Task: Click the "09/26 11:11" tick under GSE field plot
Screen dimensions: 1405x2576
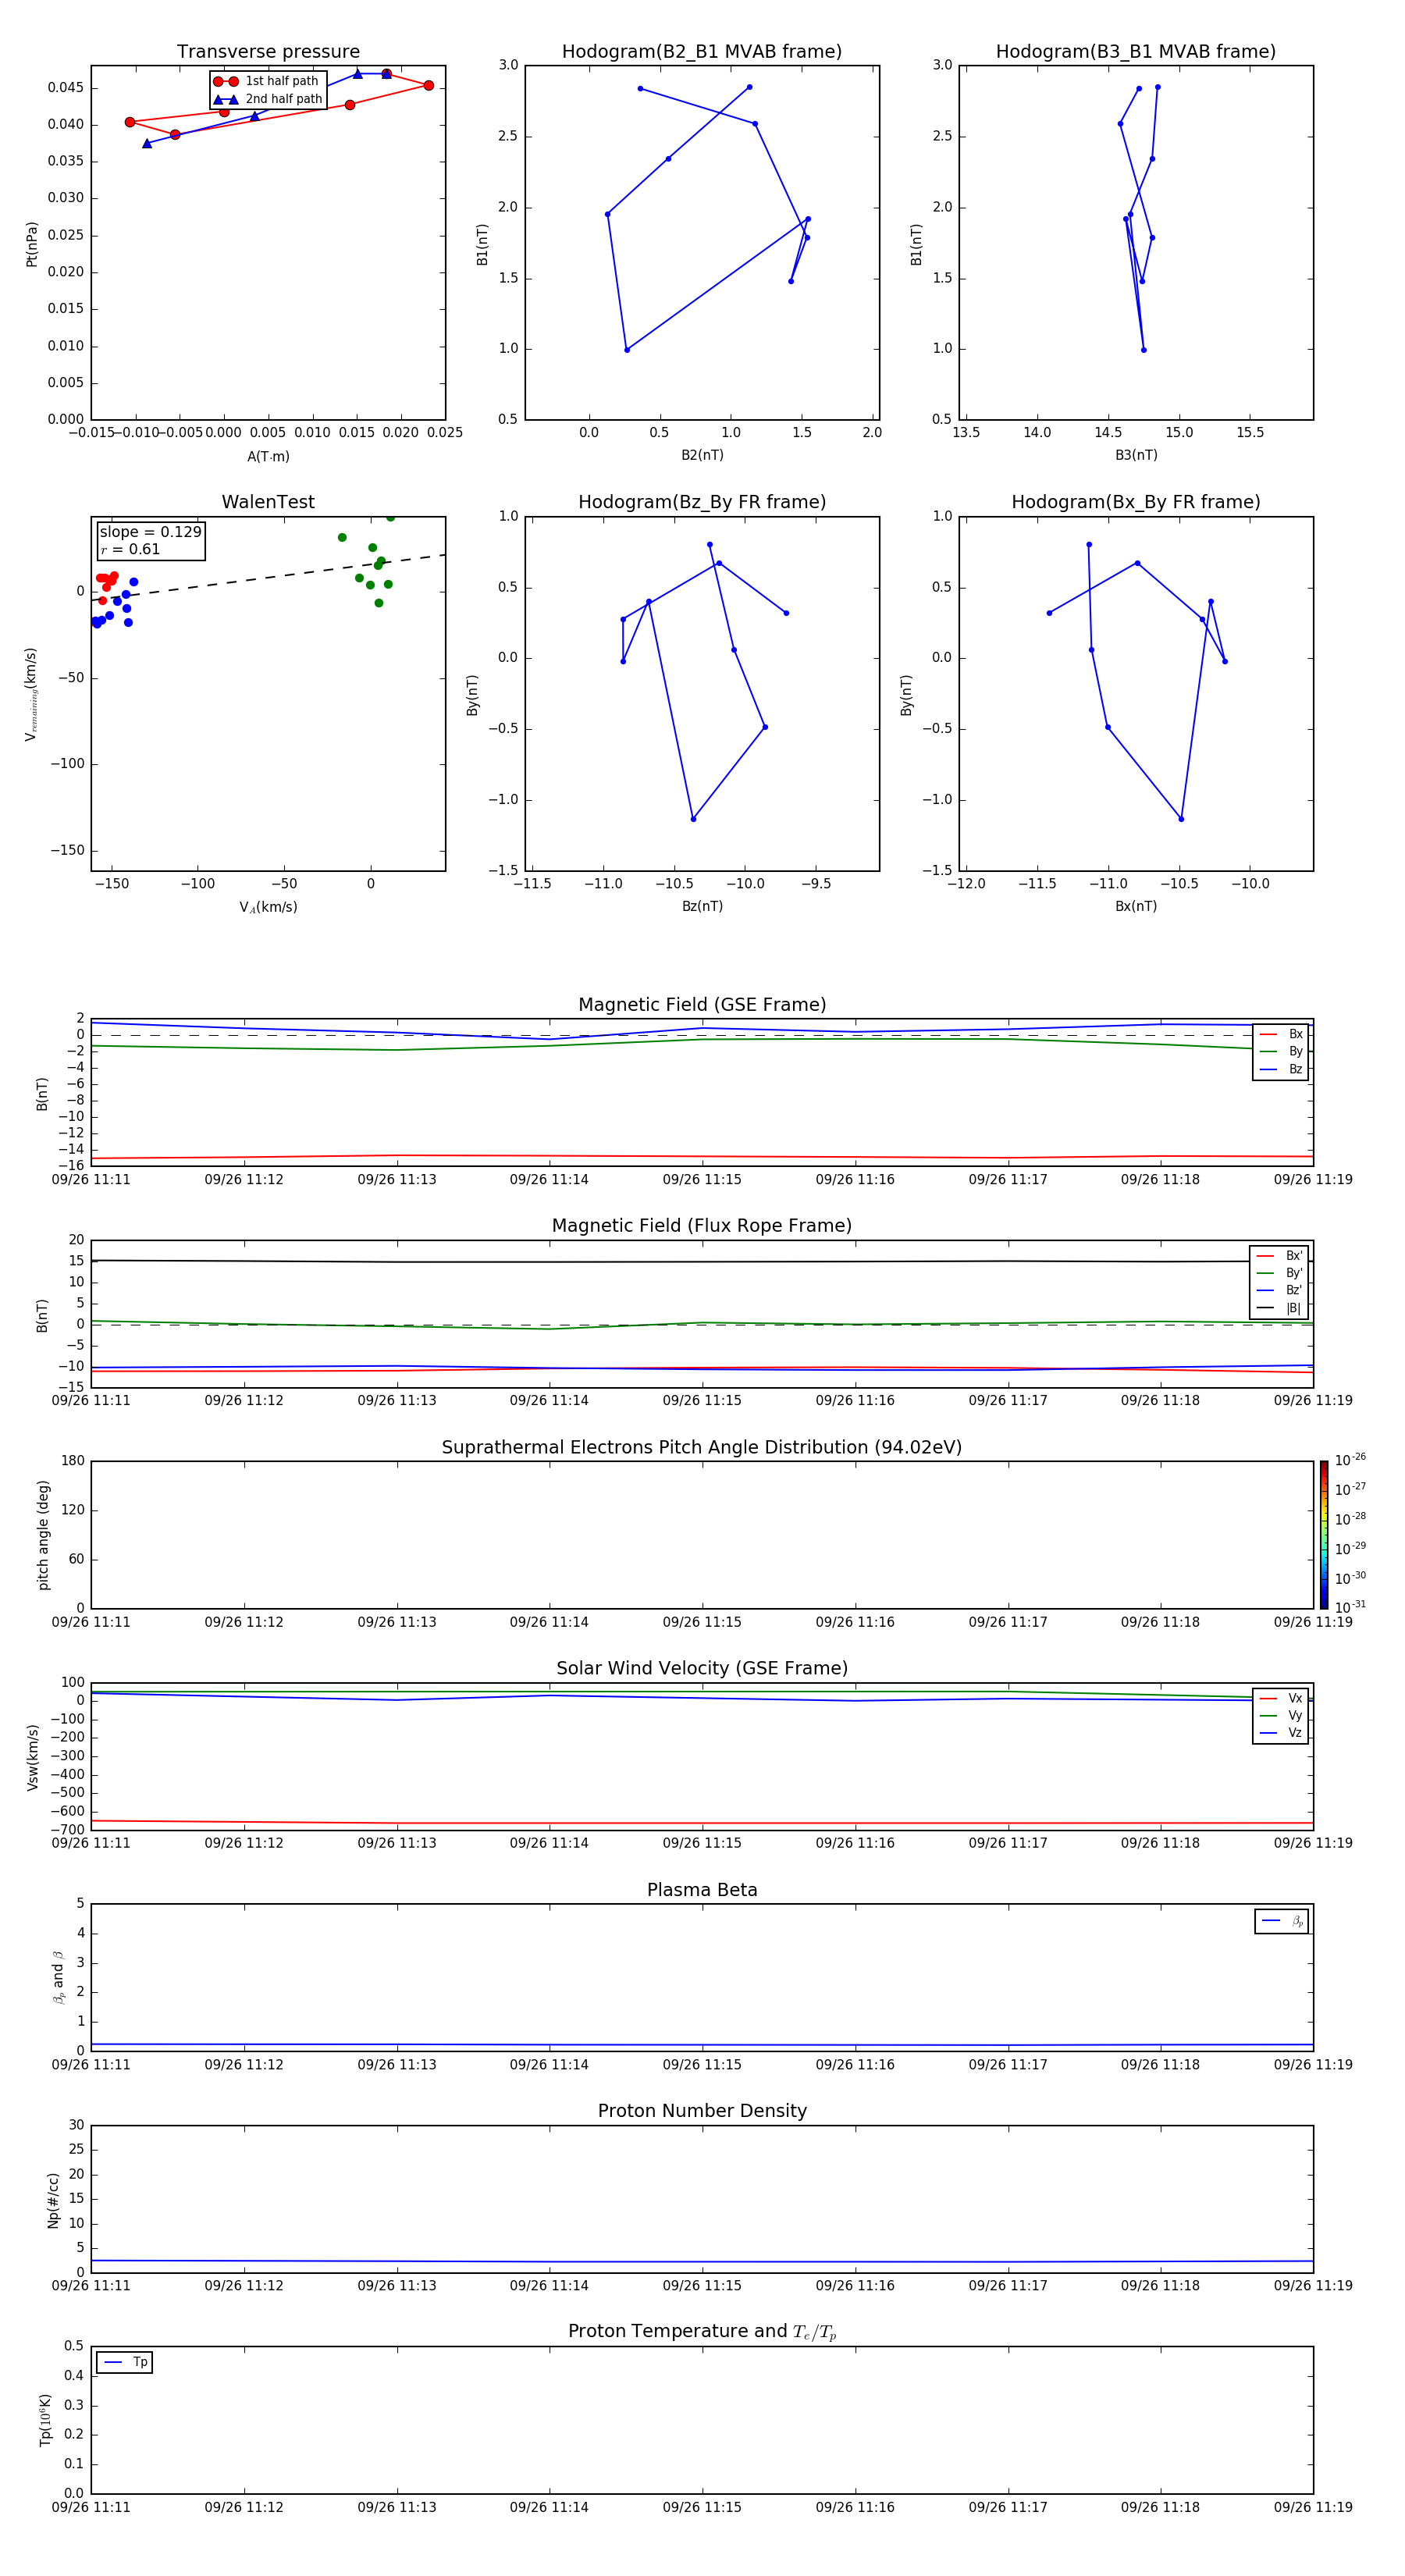Action: click(91, 1180)
